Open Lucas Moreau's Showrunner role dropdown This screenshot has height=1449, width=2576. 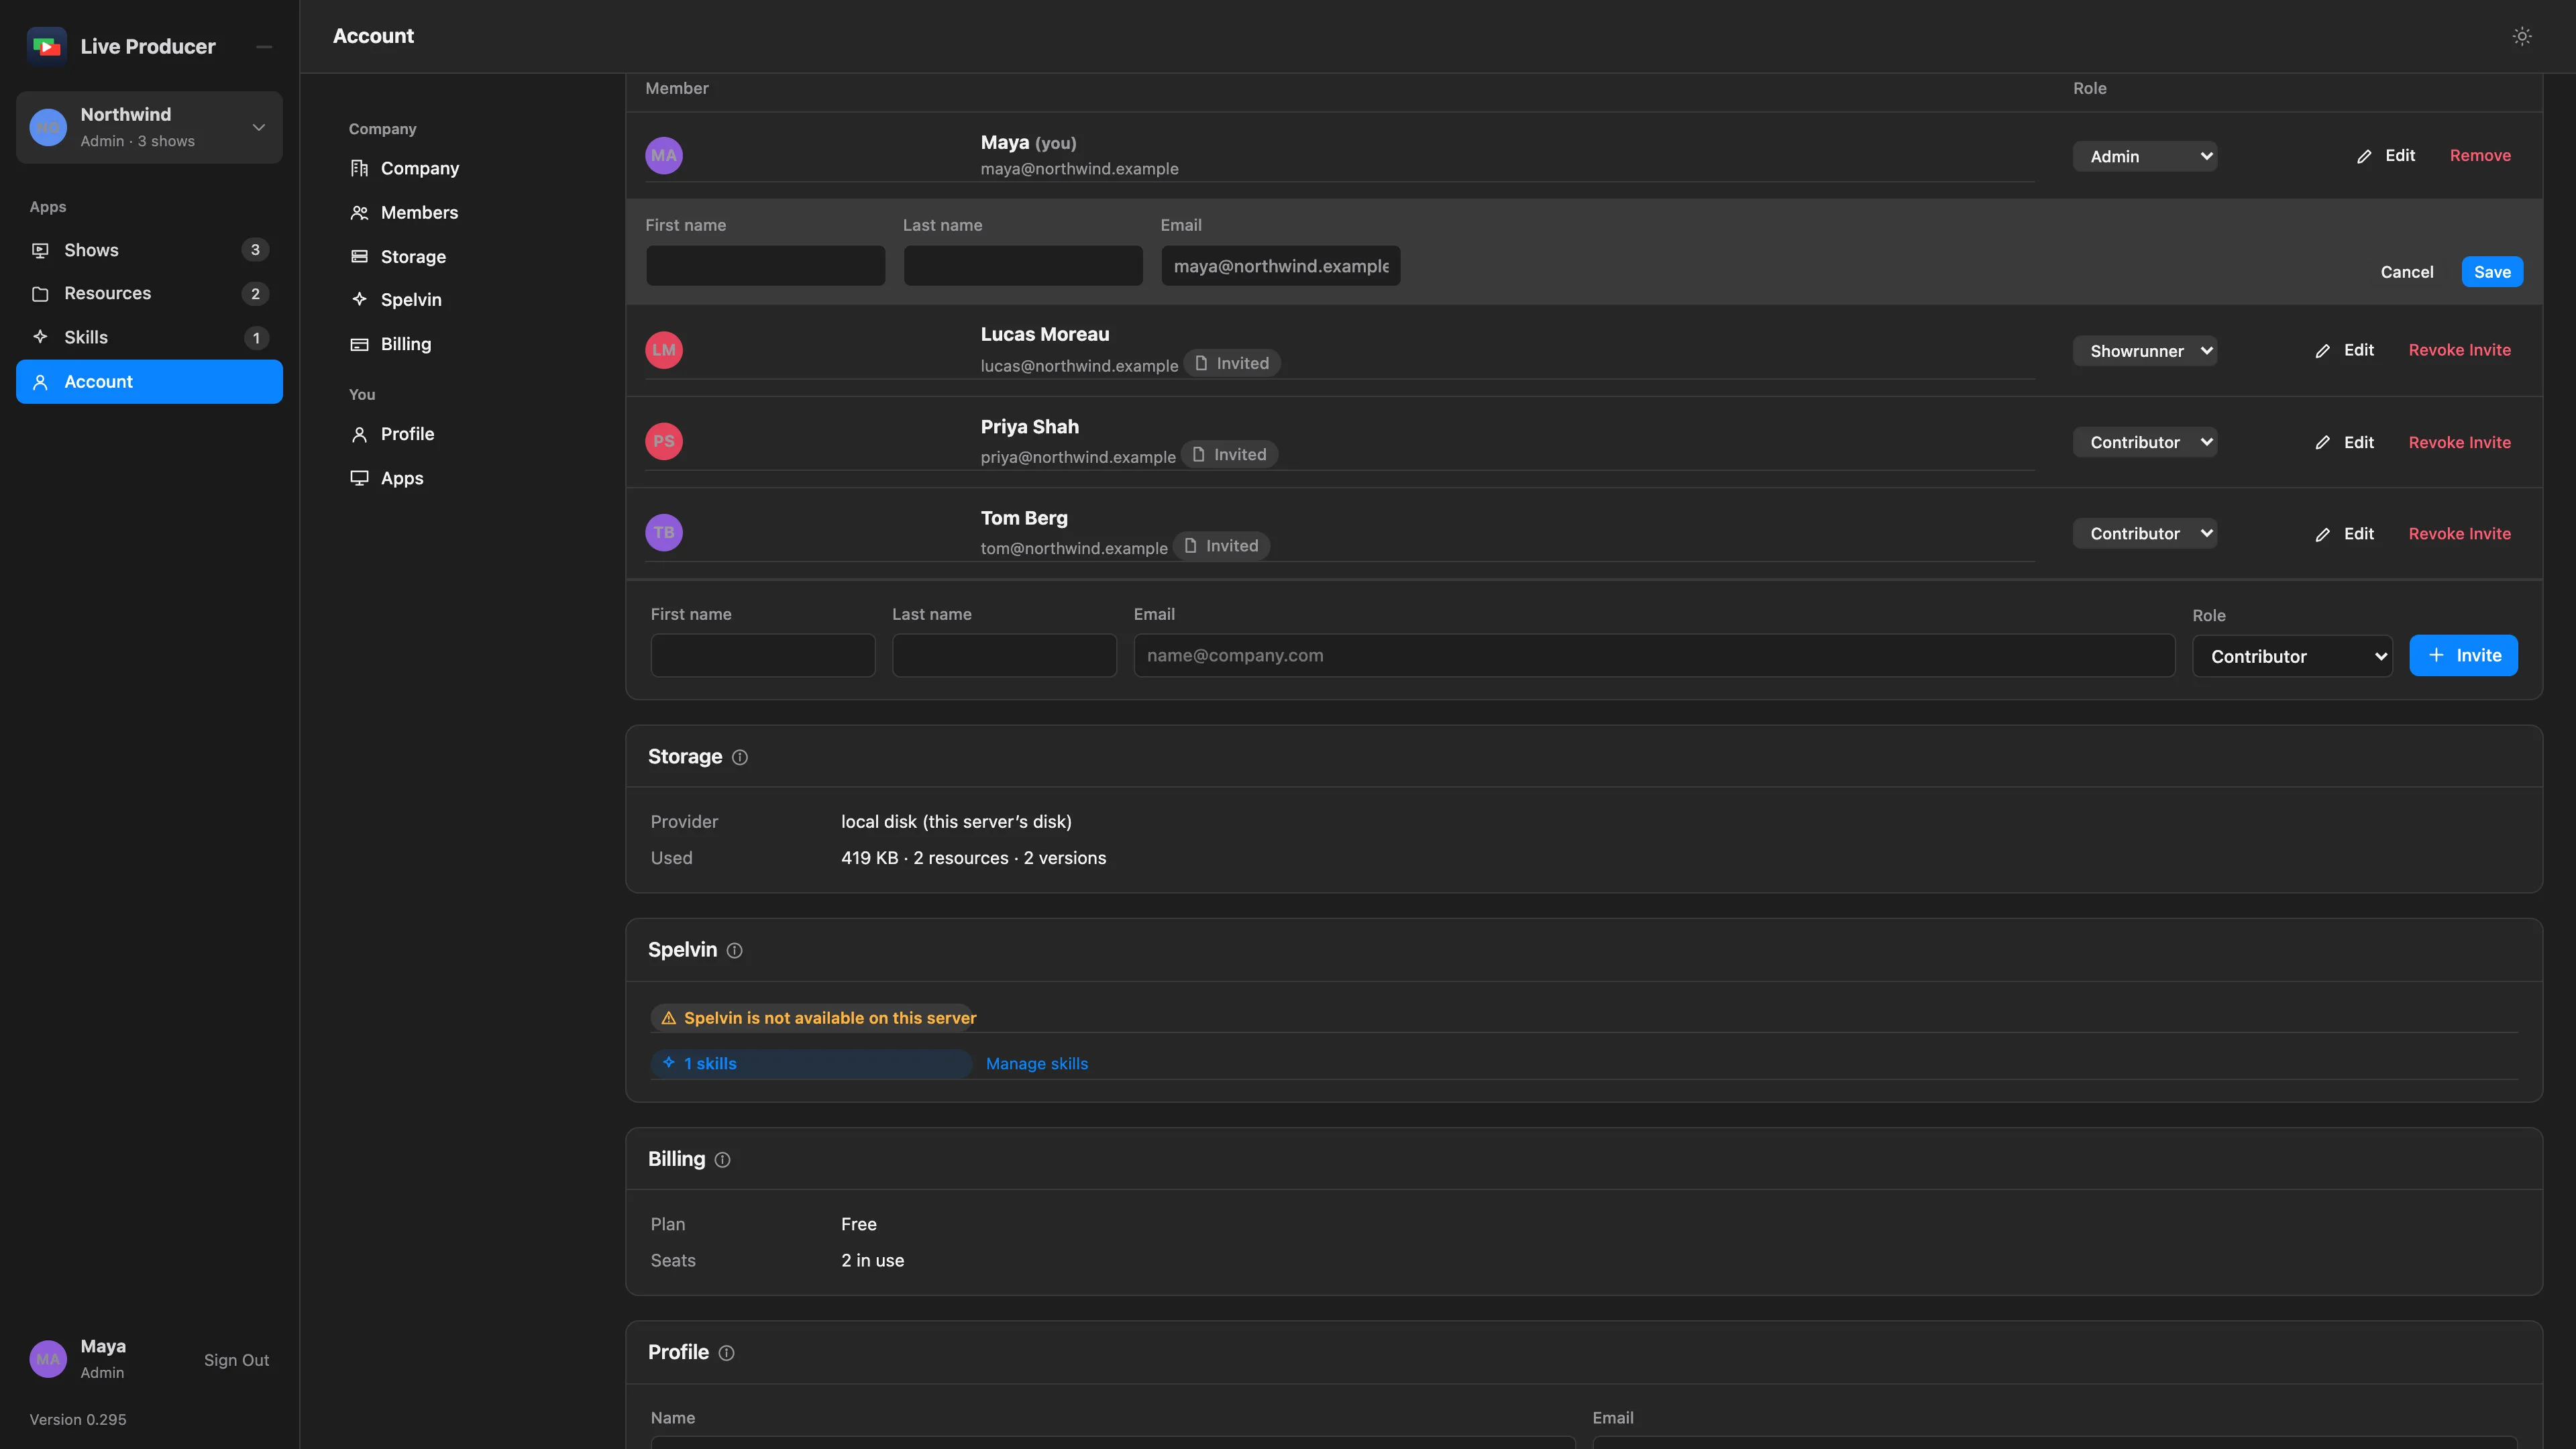point(2145,351)
